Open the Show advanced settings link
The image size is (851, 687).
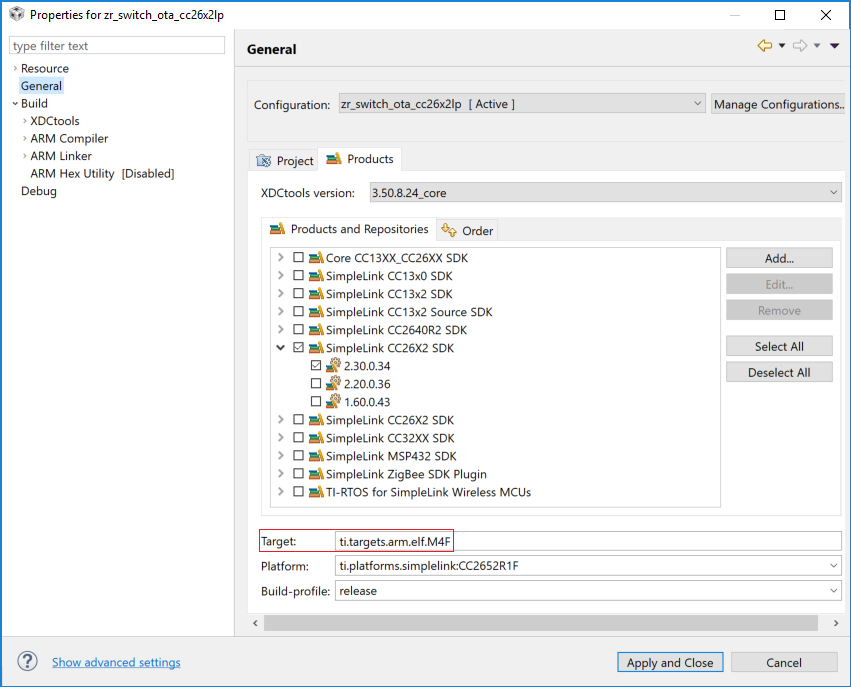coord(116,662)
